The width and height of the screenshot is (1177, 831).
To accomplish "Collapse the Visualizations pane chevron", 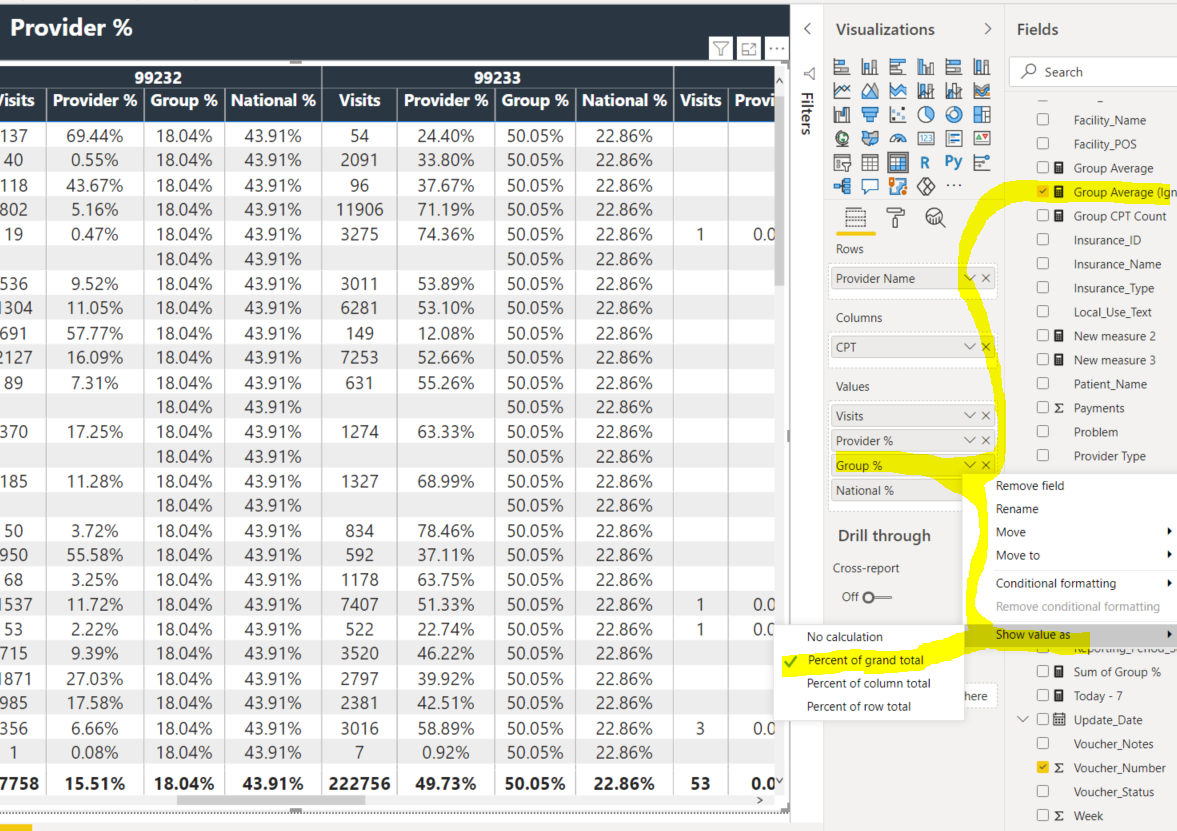I will pos(987,29).
